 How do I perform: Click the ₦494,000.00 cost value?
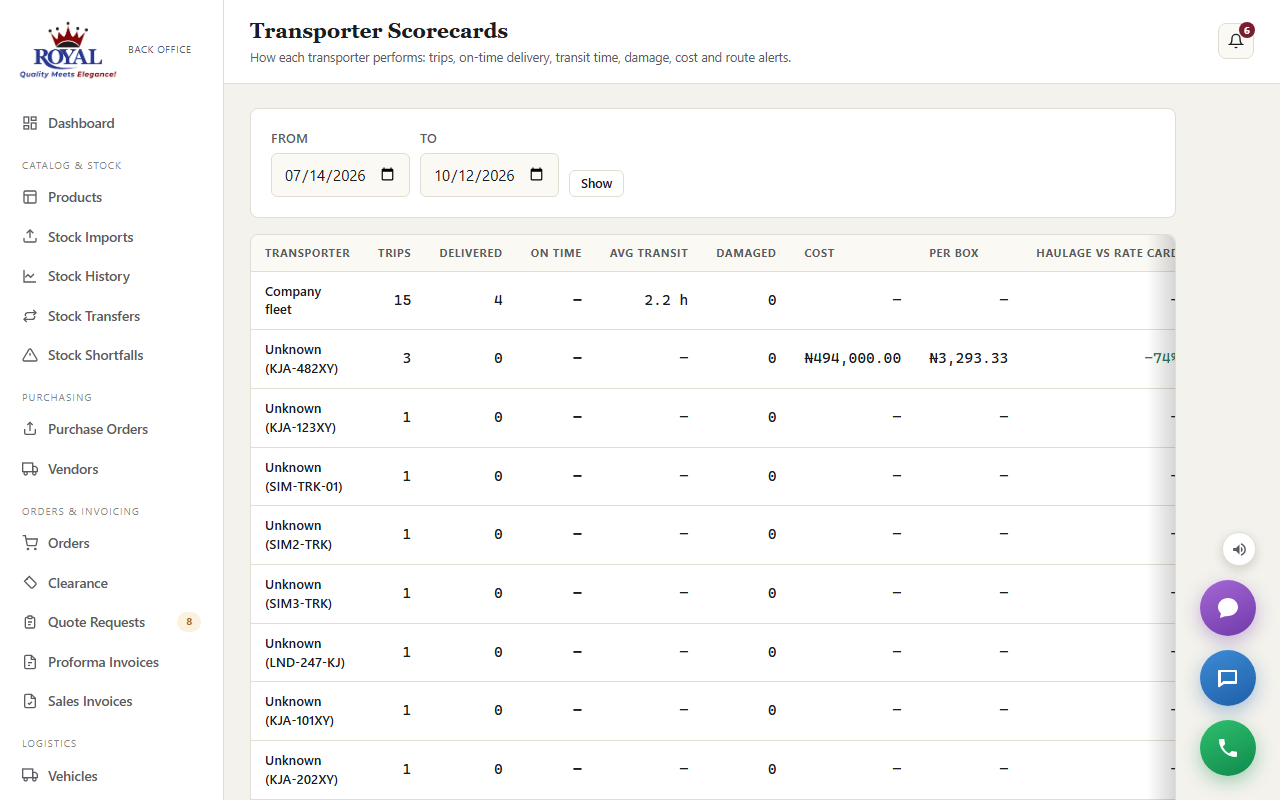click(853, 358)
